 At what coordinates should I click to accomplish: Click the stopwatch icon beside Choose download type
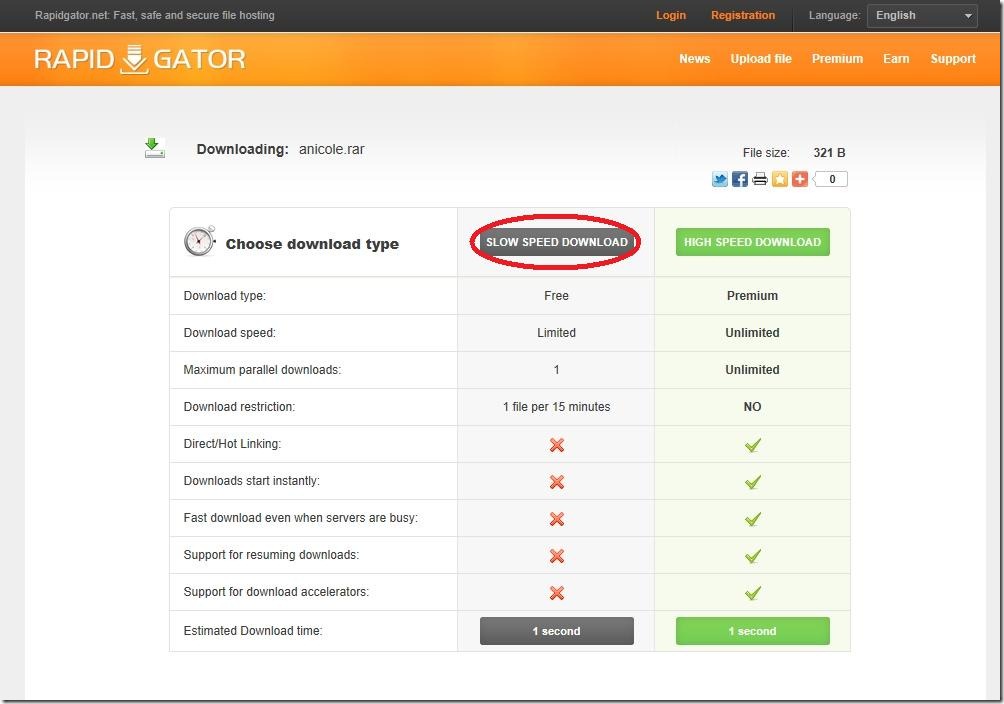[x=199, y=241]
